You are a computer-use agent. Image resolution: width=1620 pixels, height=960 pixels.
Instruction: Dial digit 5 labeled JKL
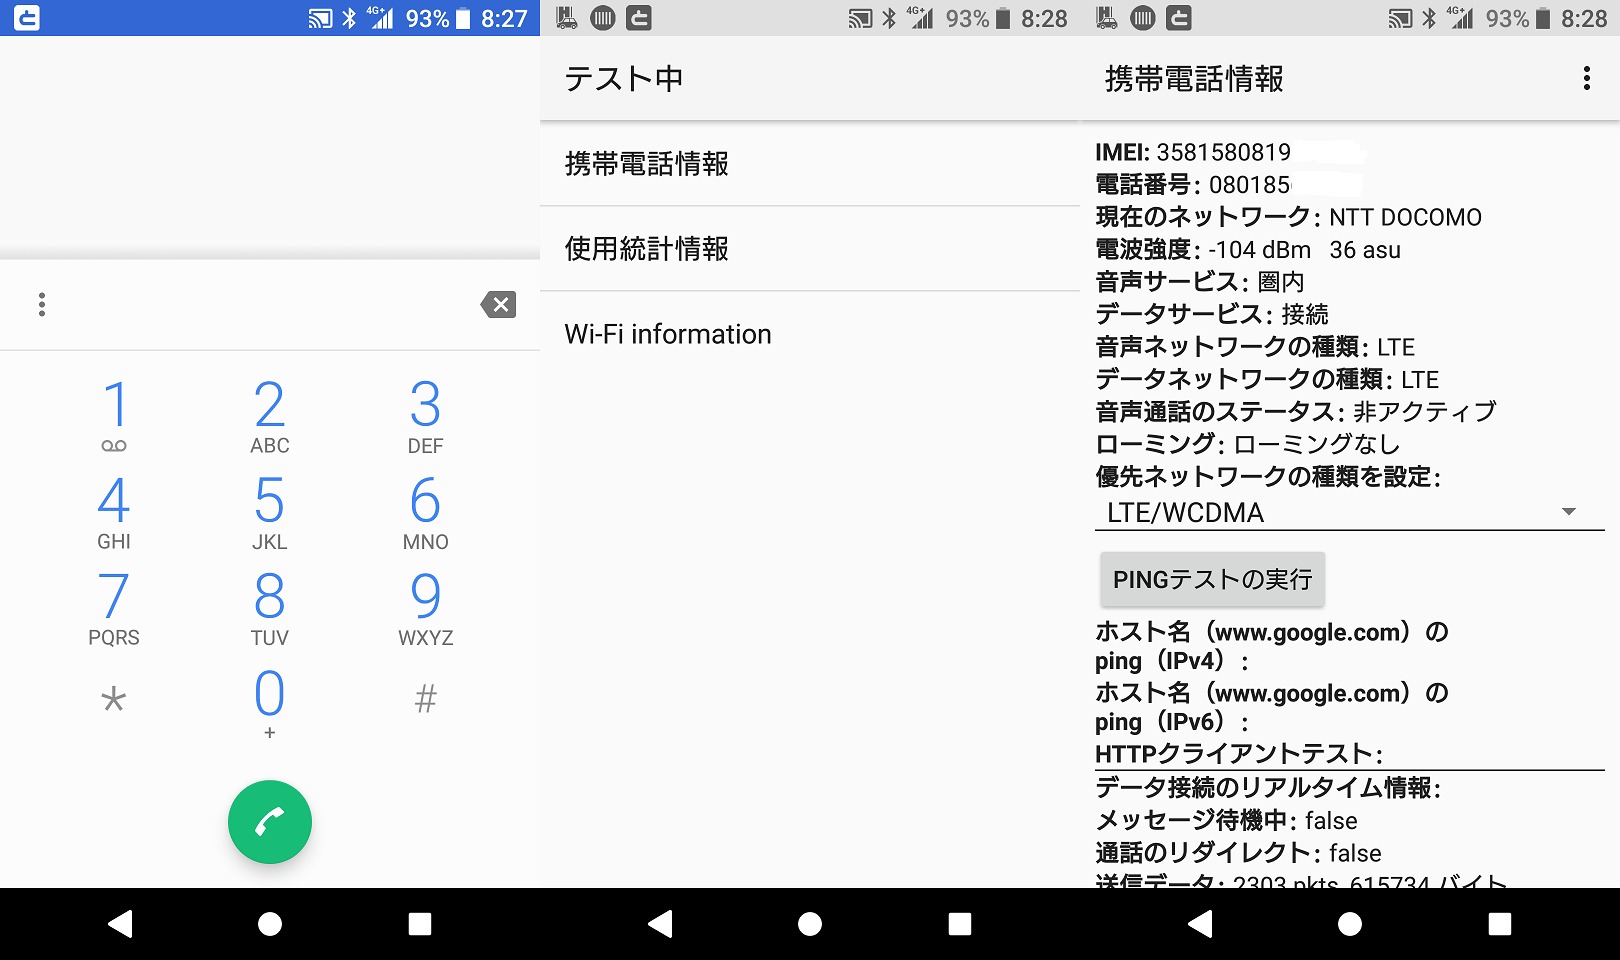270,512
